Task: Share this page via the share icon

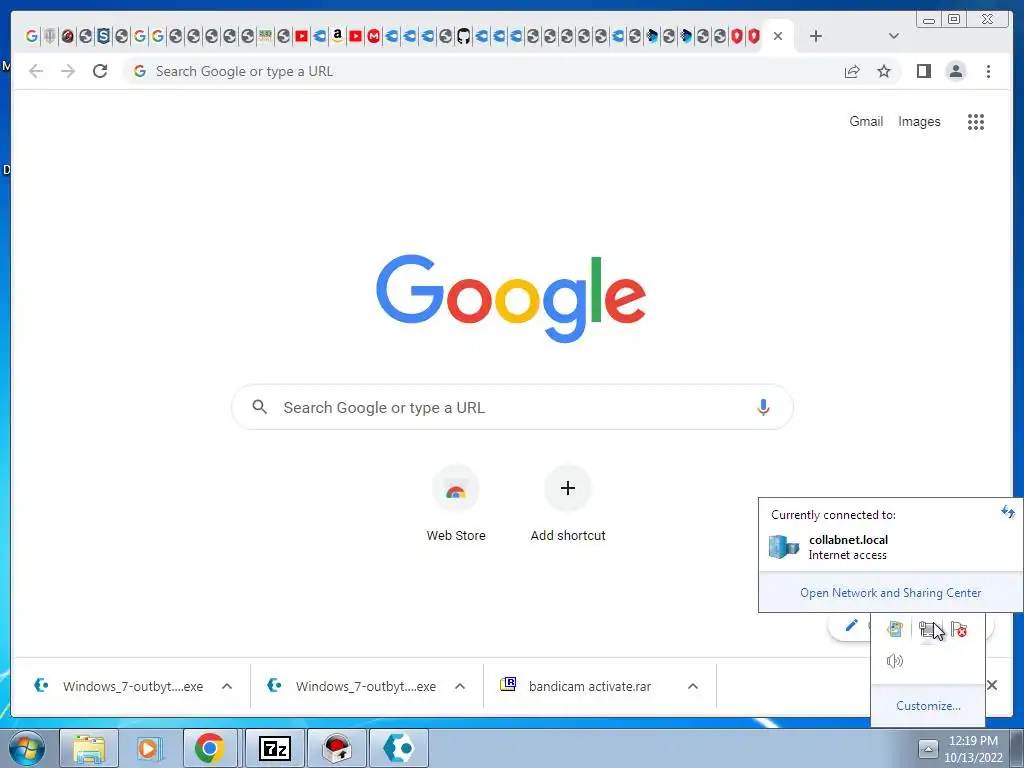Action: click(x=852, y=71)
